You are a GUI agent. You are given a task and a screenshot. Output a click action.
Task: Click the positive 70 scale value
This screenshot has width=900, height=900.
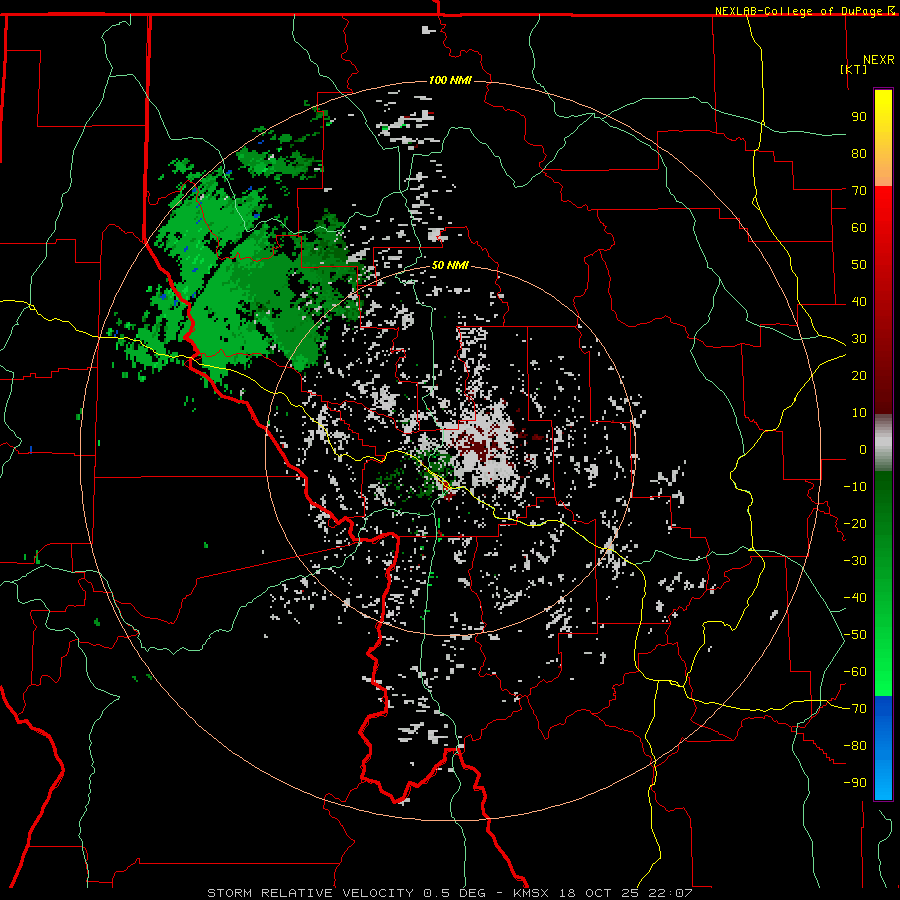click(x=859, y=191)
